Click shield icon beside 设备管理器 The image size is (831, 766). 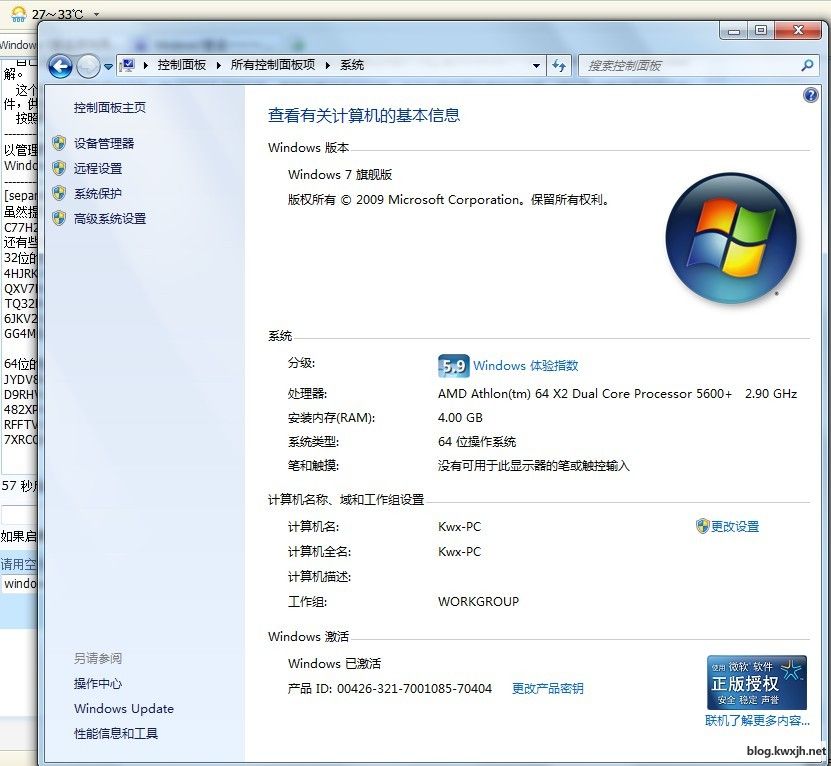click(59, 143)
